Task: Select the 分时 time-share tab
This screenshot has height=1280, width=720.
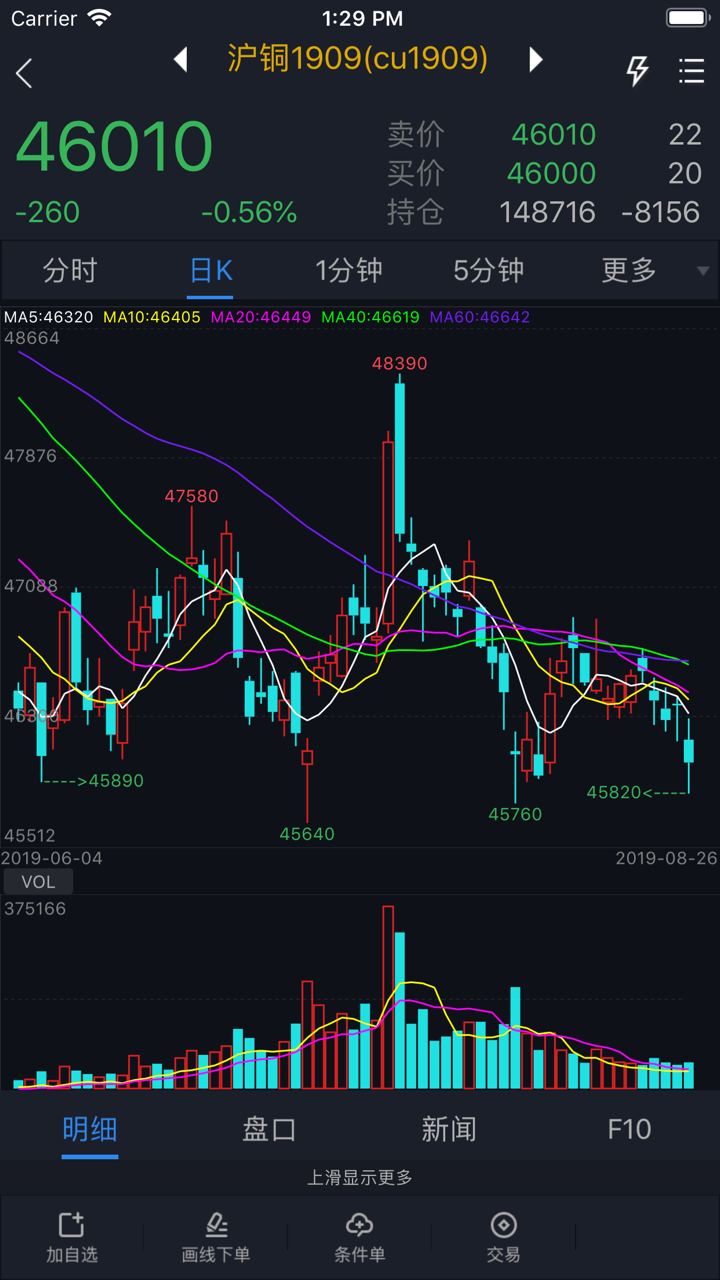Action: click(x=70, y=270)
